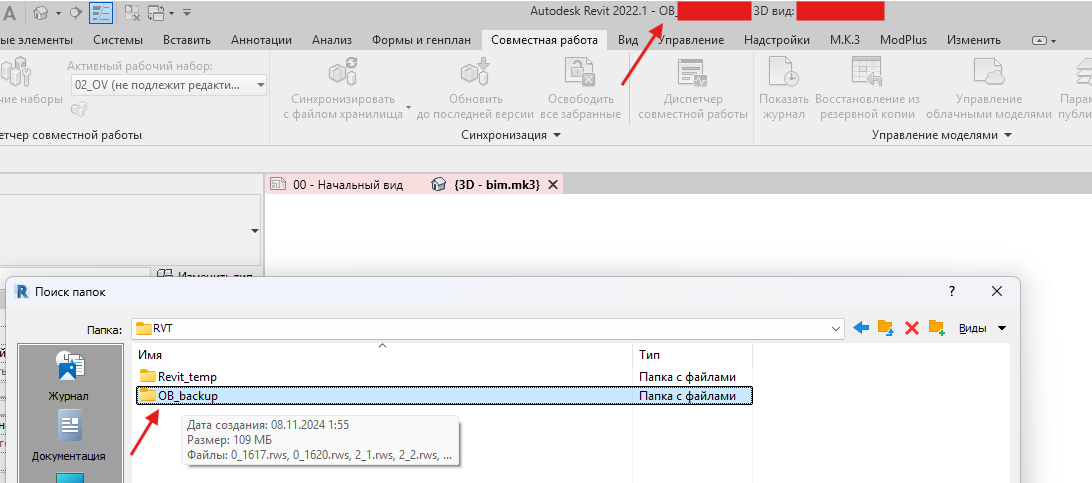Open the Виды views menu
Screen dimensions: 1092x483
(x=972, y=328)
